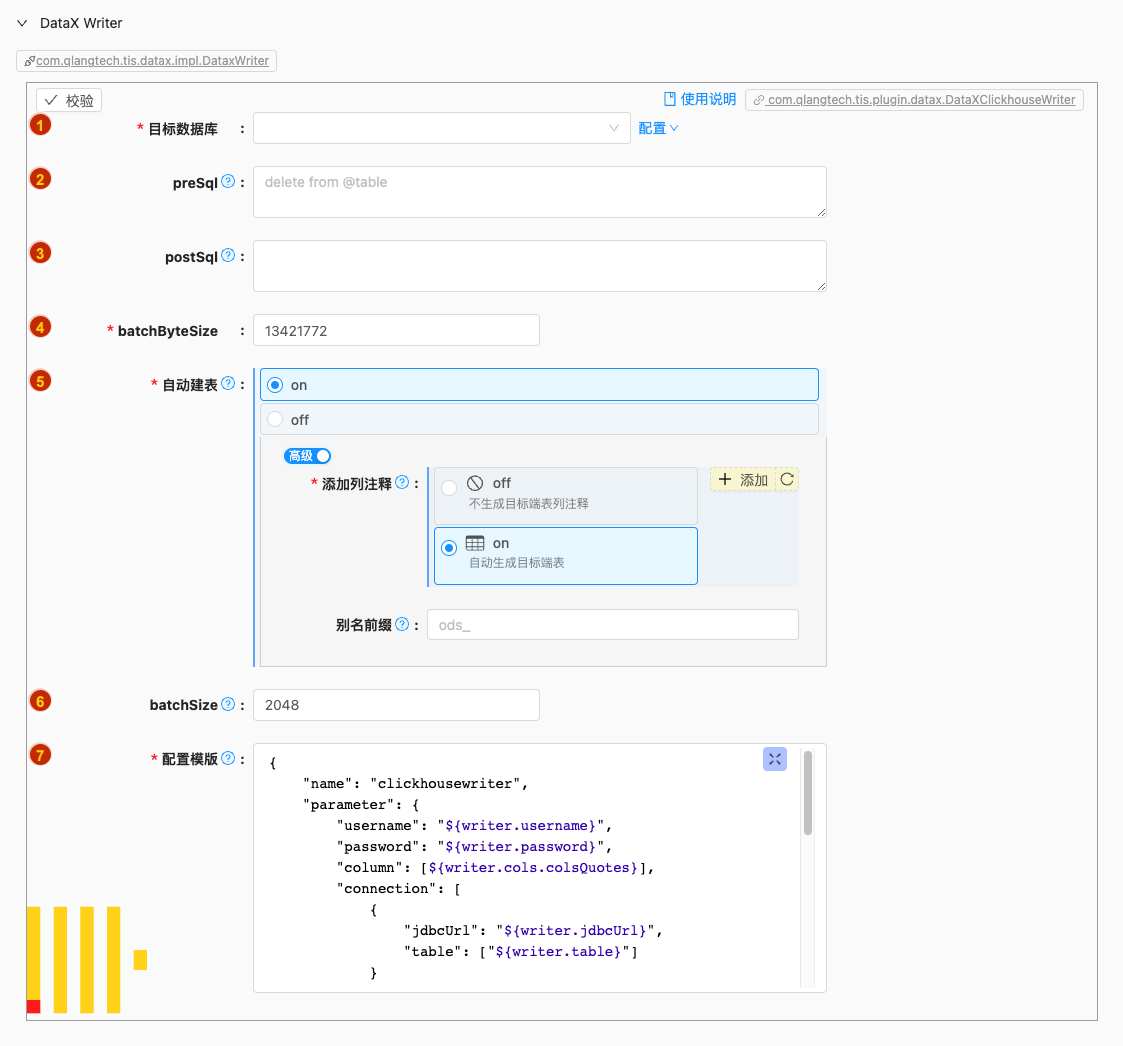
Task: Toggle the 高级 advanced switch
Action: 308,456
